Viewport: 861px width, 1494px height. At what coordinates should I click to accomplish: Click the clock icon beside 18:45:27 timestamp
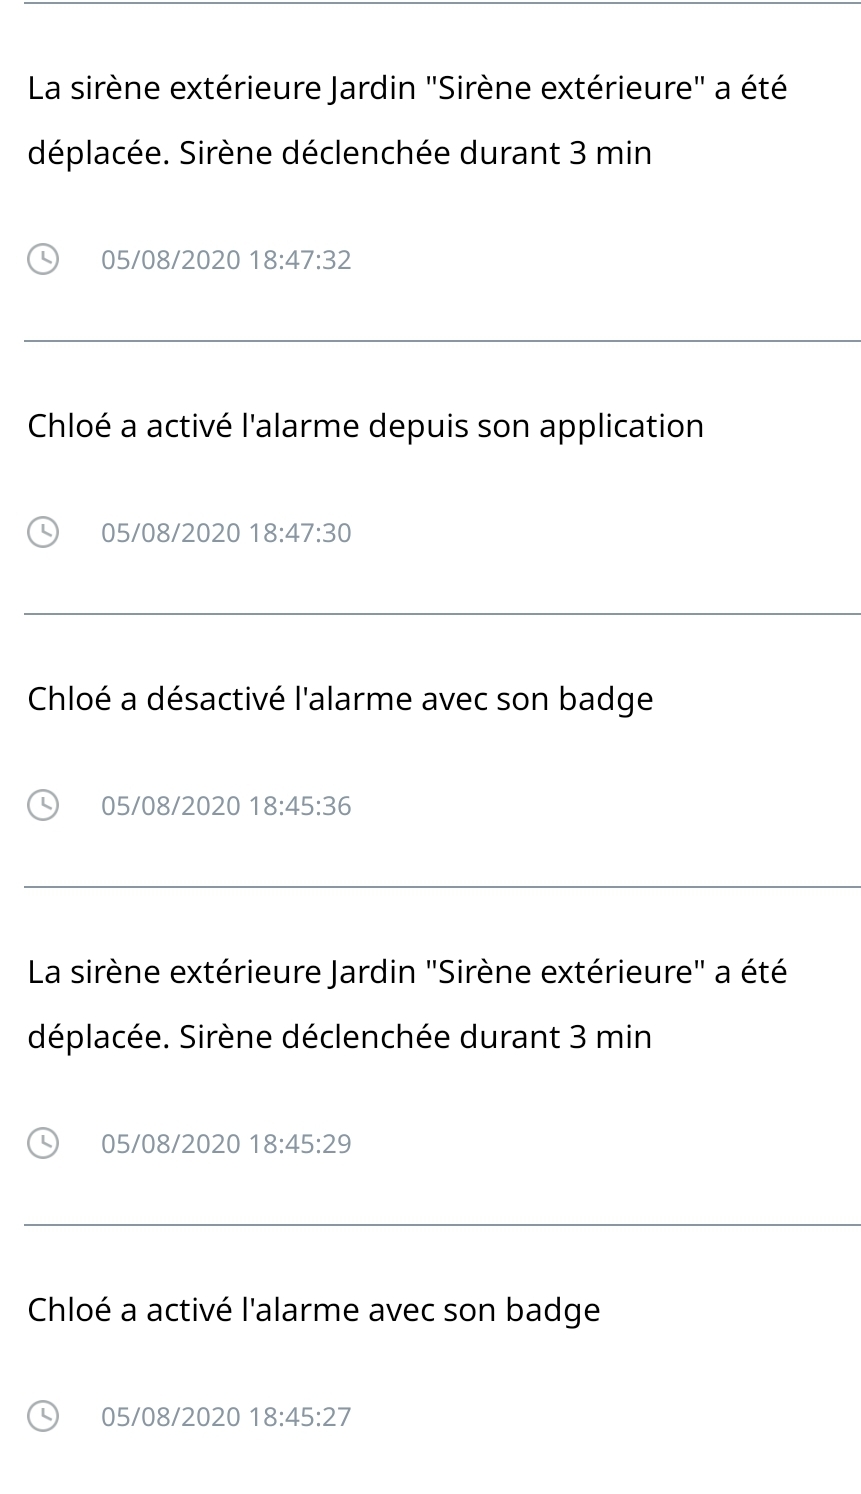(43, 1416)
